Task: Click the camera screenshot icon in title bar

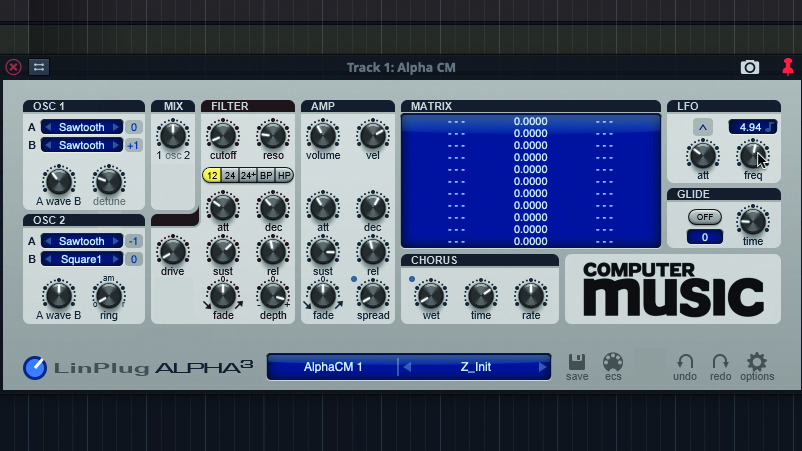Action: tap(749, 67)
